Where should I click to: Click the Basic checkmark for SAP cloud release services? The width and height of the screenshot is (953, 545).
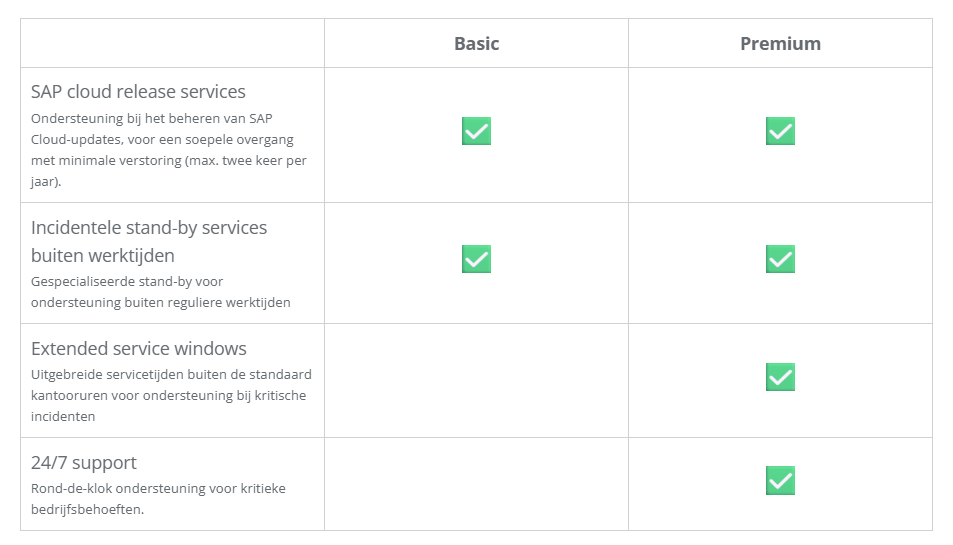click(476, 131)
